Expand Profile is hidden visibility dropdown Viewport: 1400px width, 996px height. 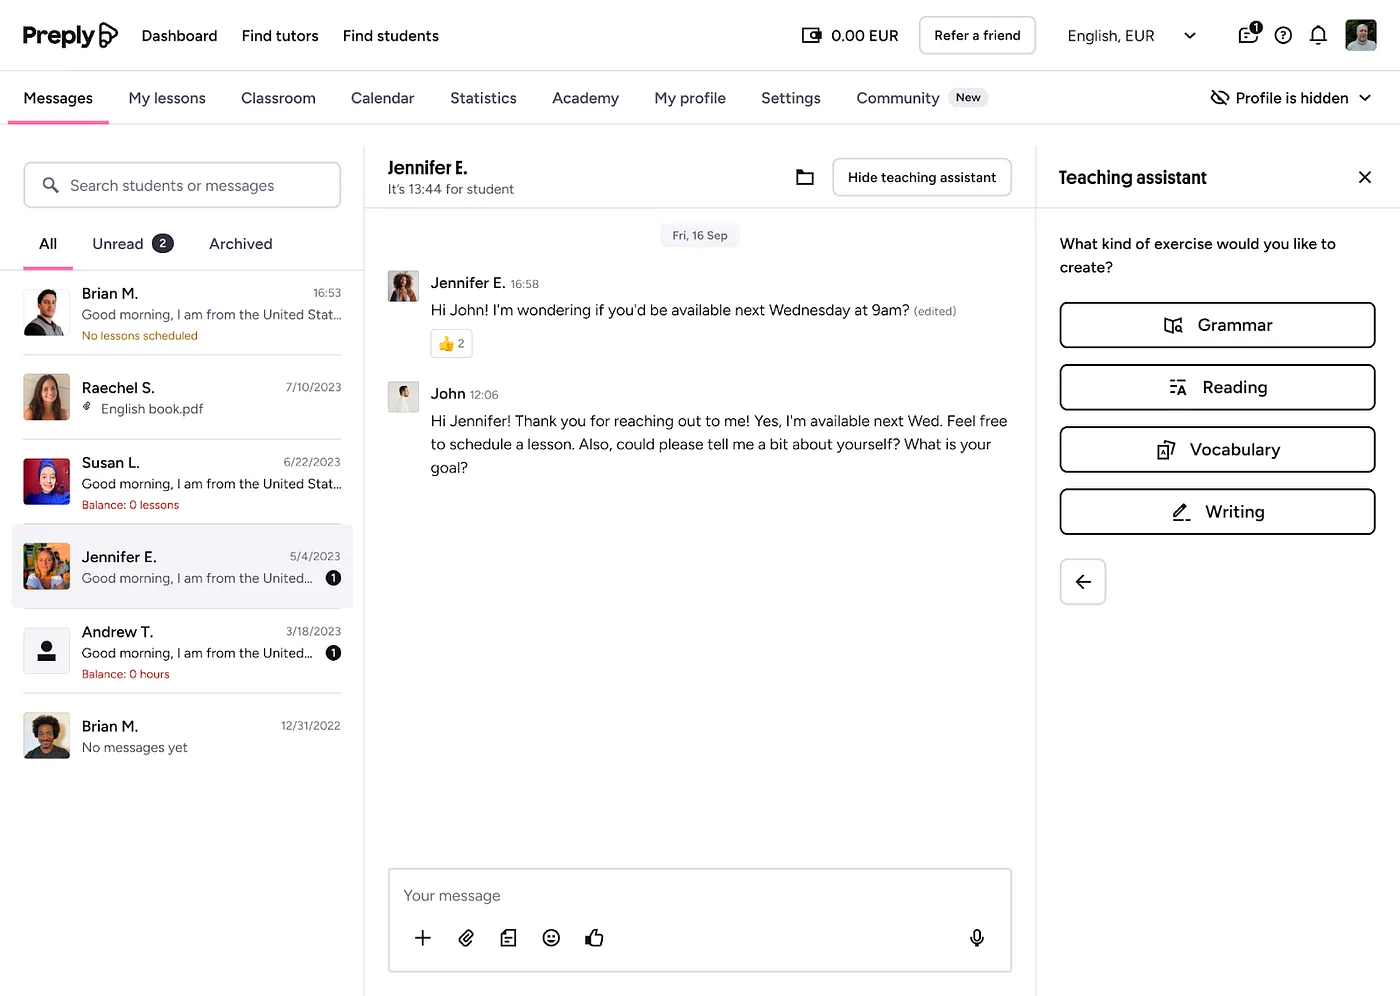[x=1291, y=98]
